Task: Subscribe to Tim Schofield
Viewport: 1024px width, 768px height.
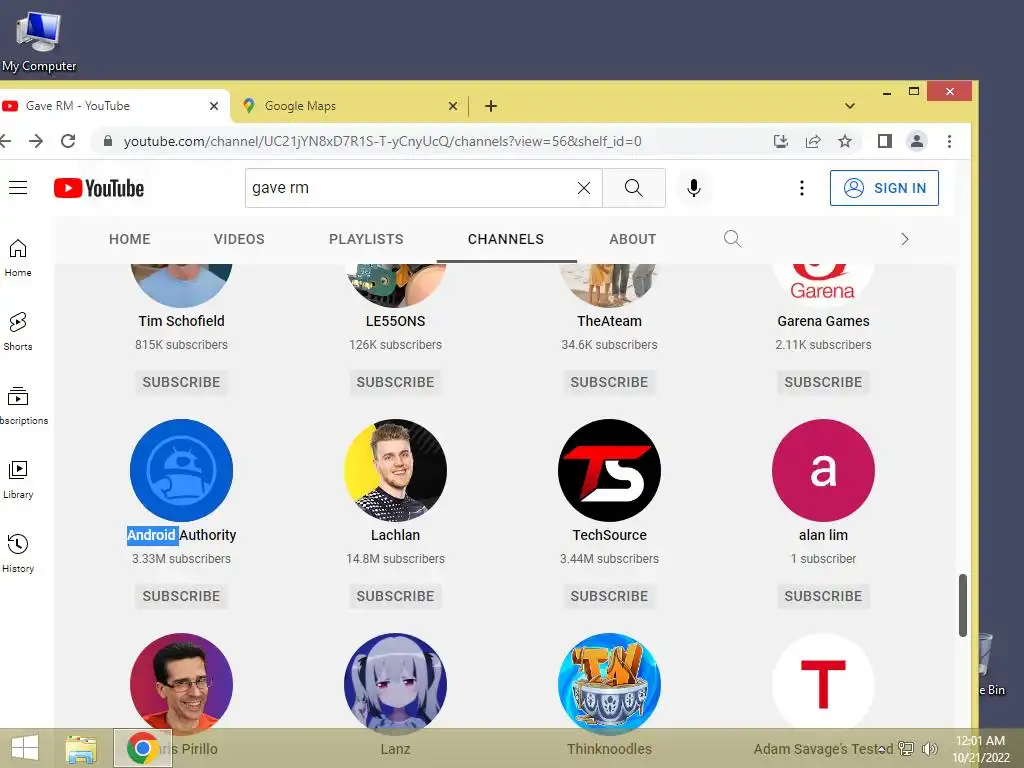Action: click(181, 382)
